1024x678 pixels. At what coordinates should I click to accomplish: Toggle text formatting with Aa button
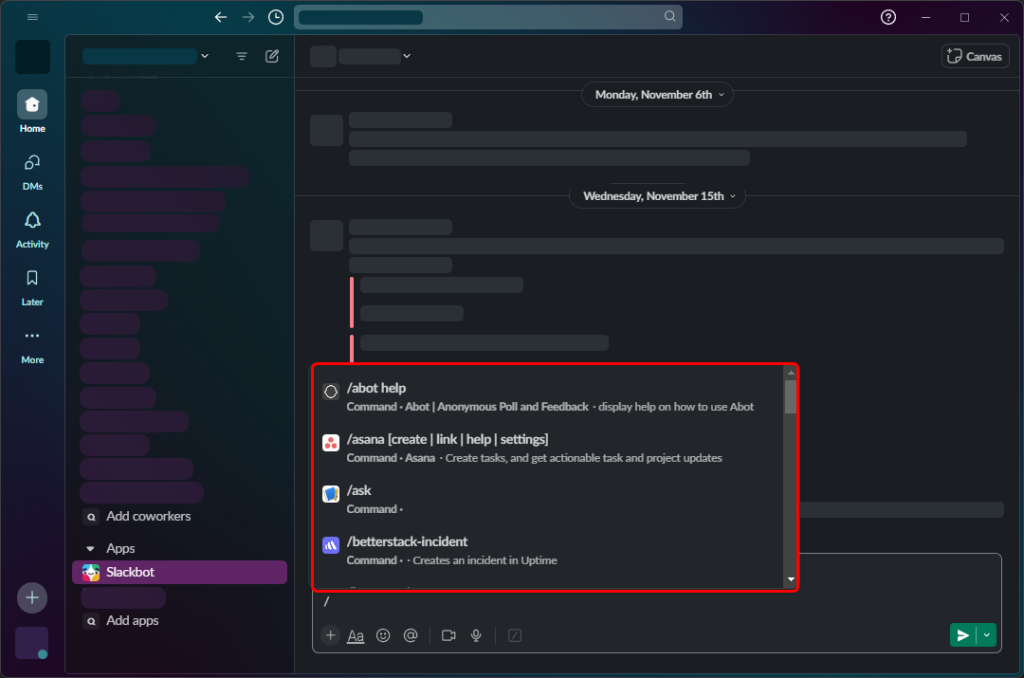356,635
